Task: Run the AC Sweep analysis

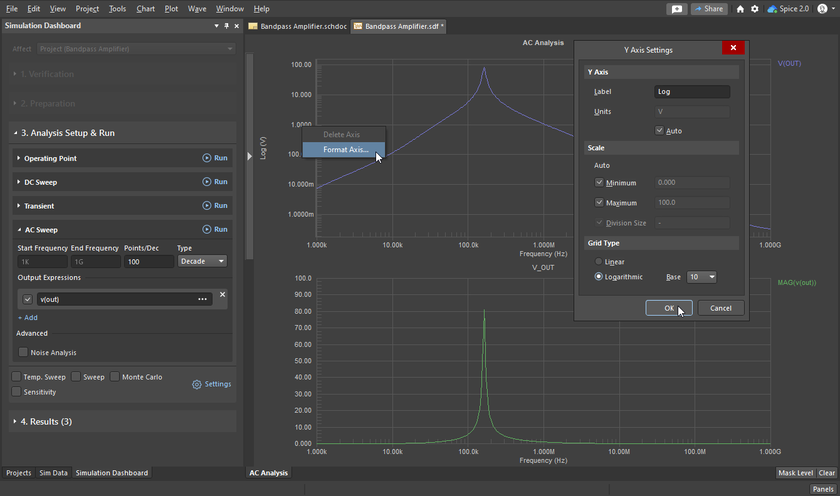Action: [x=214, y=229]
